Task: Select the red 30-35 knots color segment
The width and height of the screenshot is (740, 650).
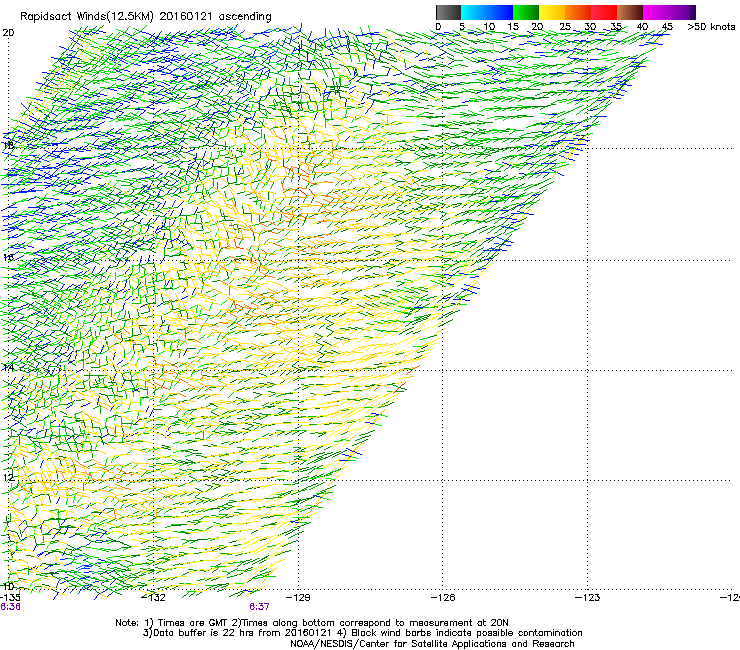Action: (x=604, y=12)
